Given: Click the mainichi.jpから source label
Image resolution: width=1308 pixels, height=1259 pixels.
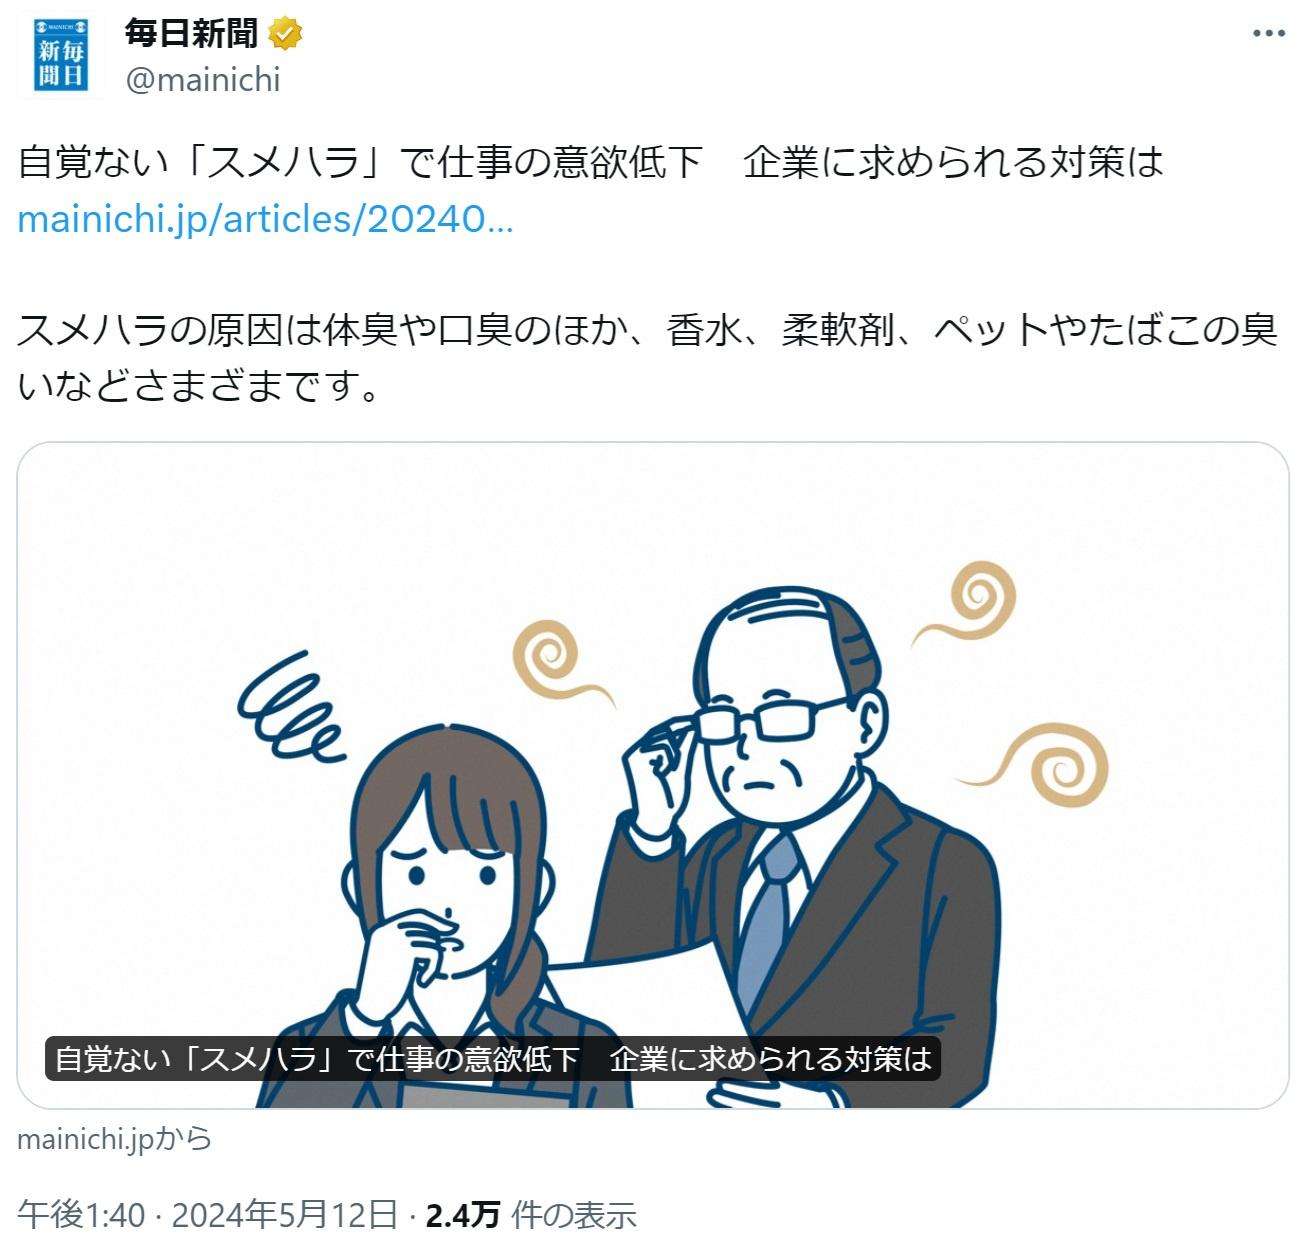Looking at the screenshot, I should tap(115, 1138).
